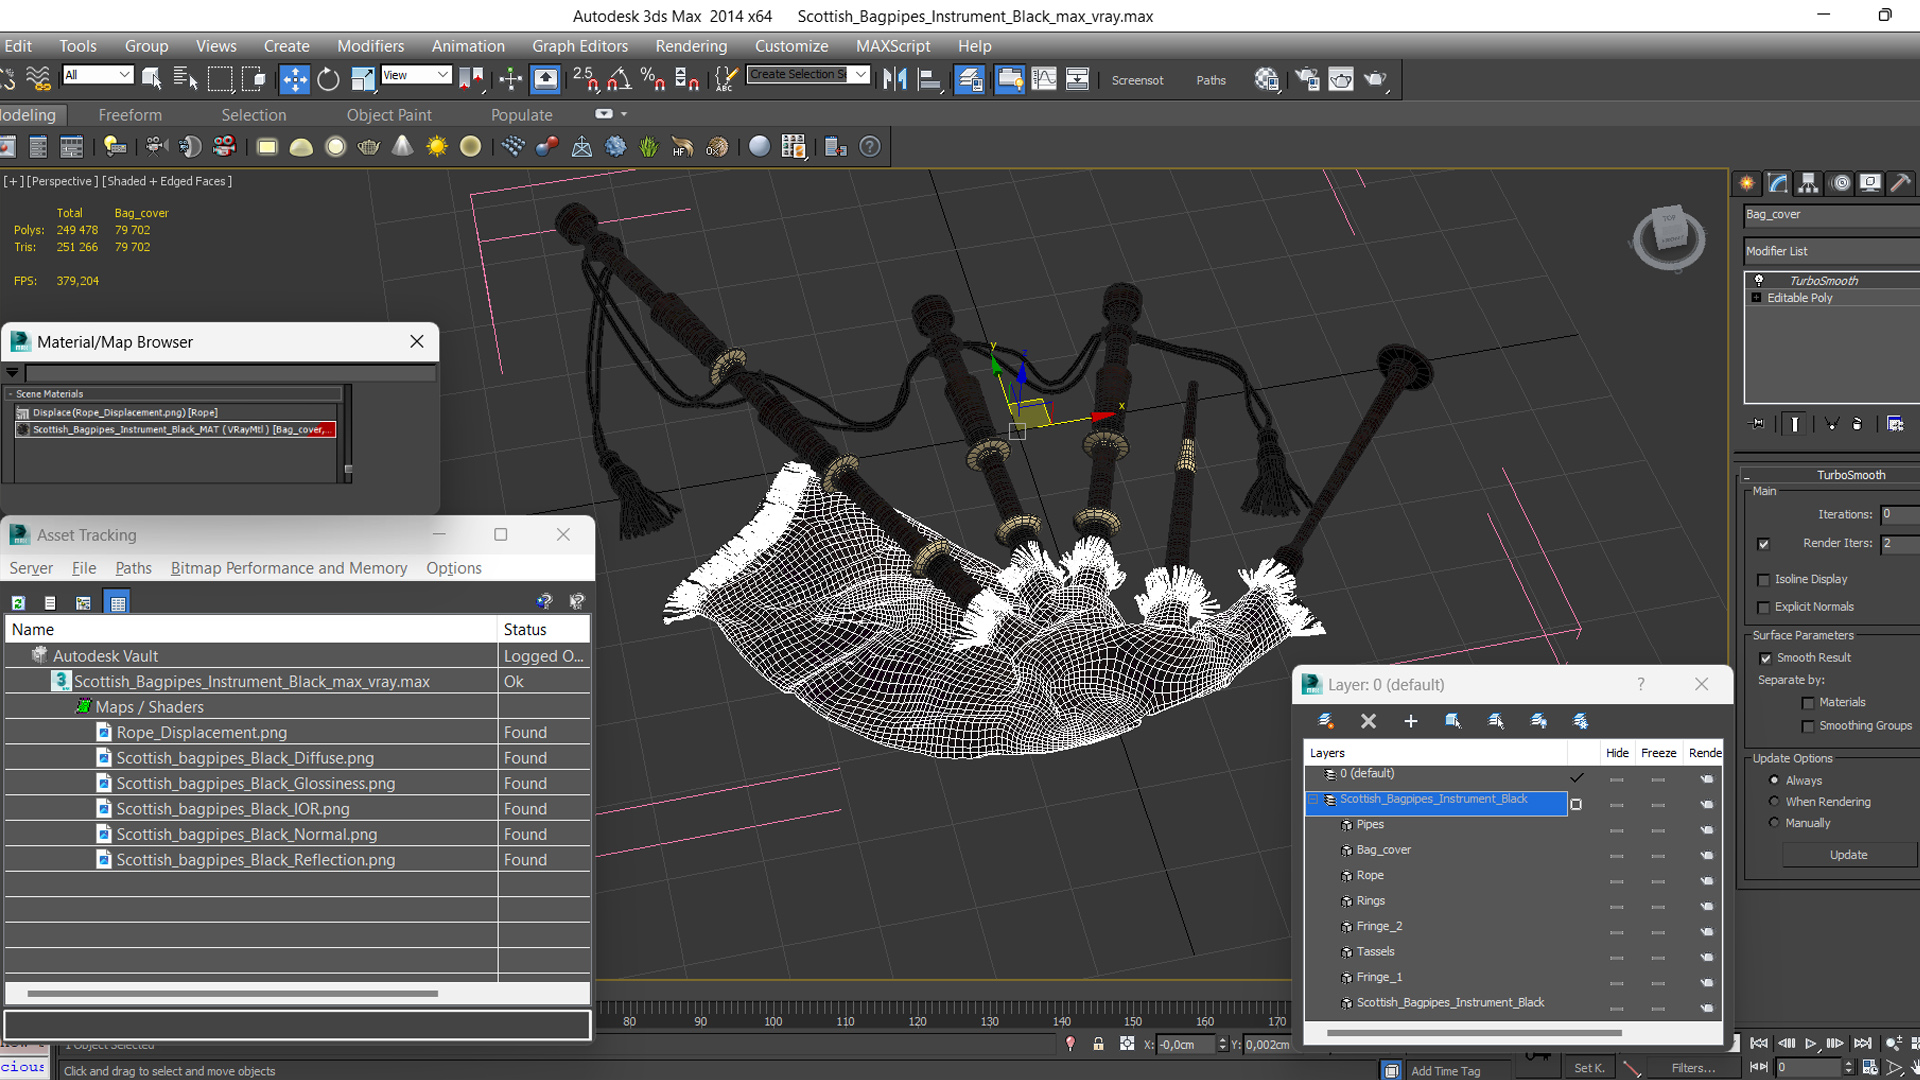The width and height of the screenshot is (1920, 1080).
Task: Click the Select Object arrow tool
Action: coord(152,79)
